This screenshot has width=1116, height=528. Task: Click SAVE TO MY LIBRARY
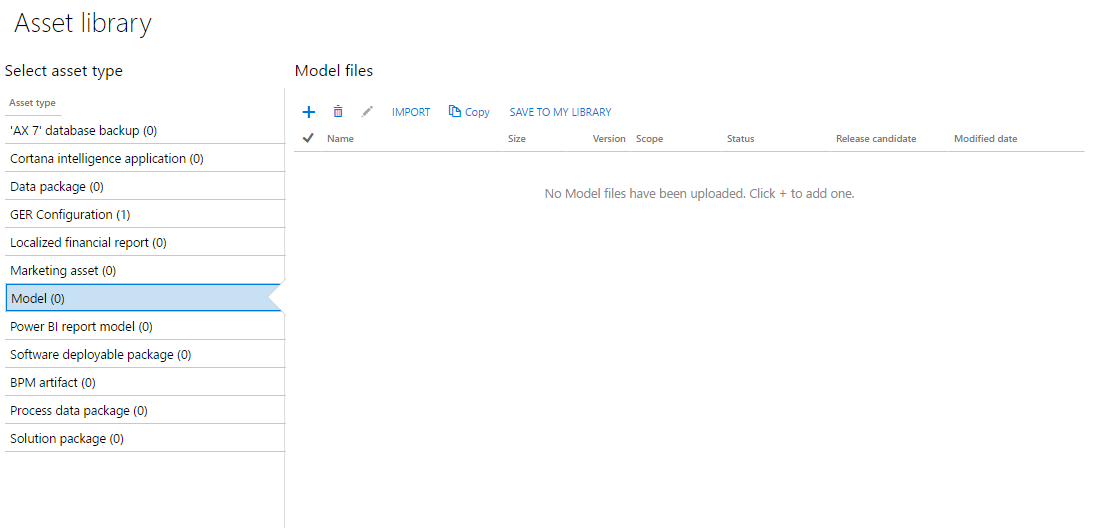560,112
